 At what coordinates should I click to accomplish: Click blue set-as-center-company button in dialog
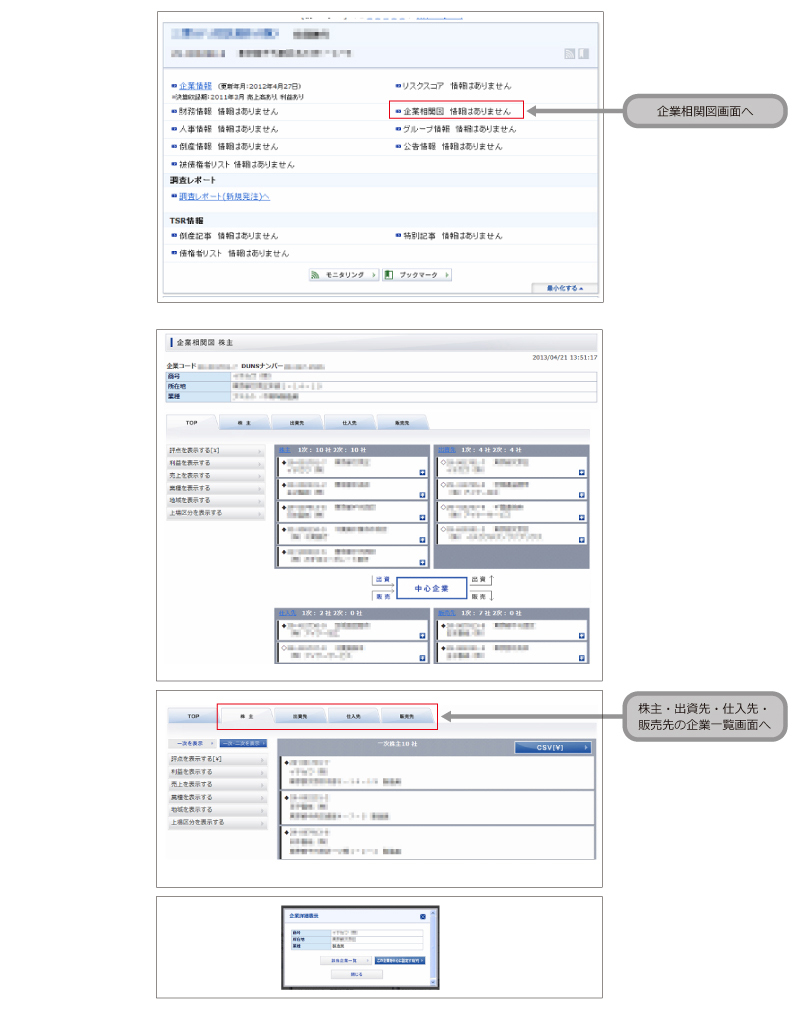click(399, 960)
